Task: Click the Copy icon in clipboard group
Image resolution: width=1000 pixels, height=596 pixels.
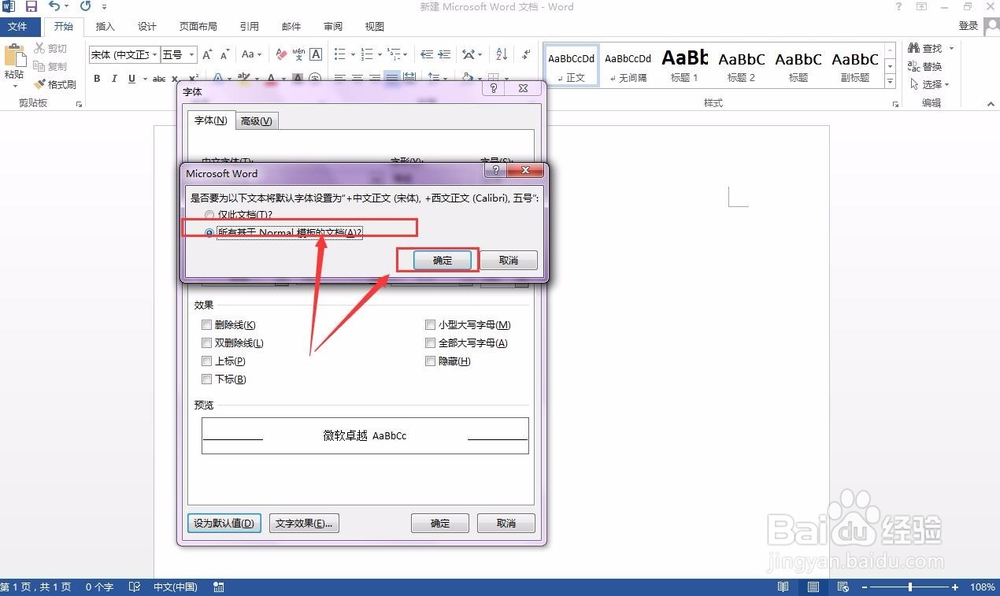Action: pos(39,66)
